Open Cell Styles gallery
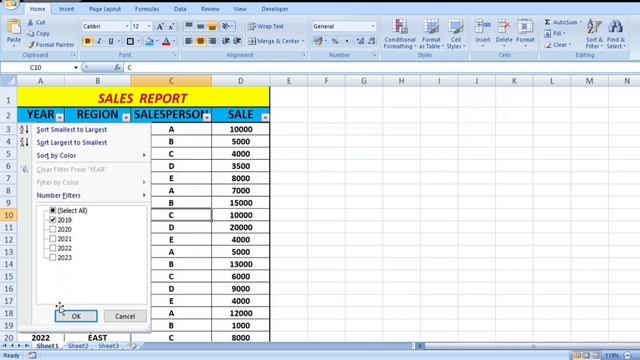 click(456, 34)
